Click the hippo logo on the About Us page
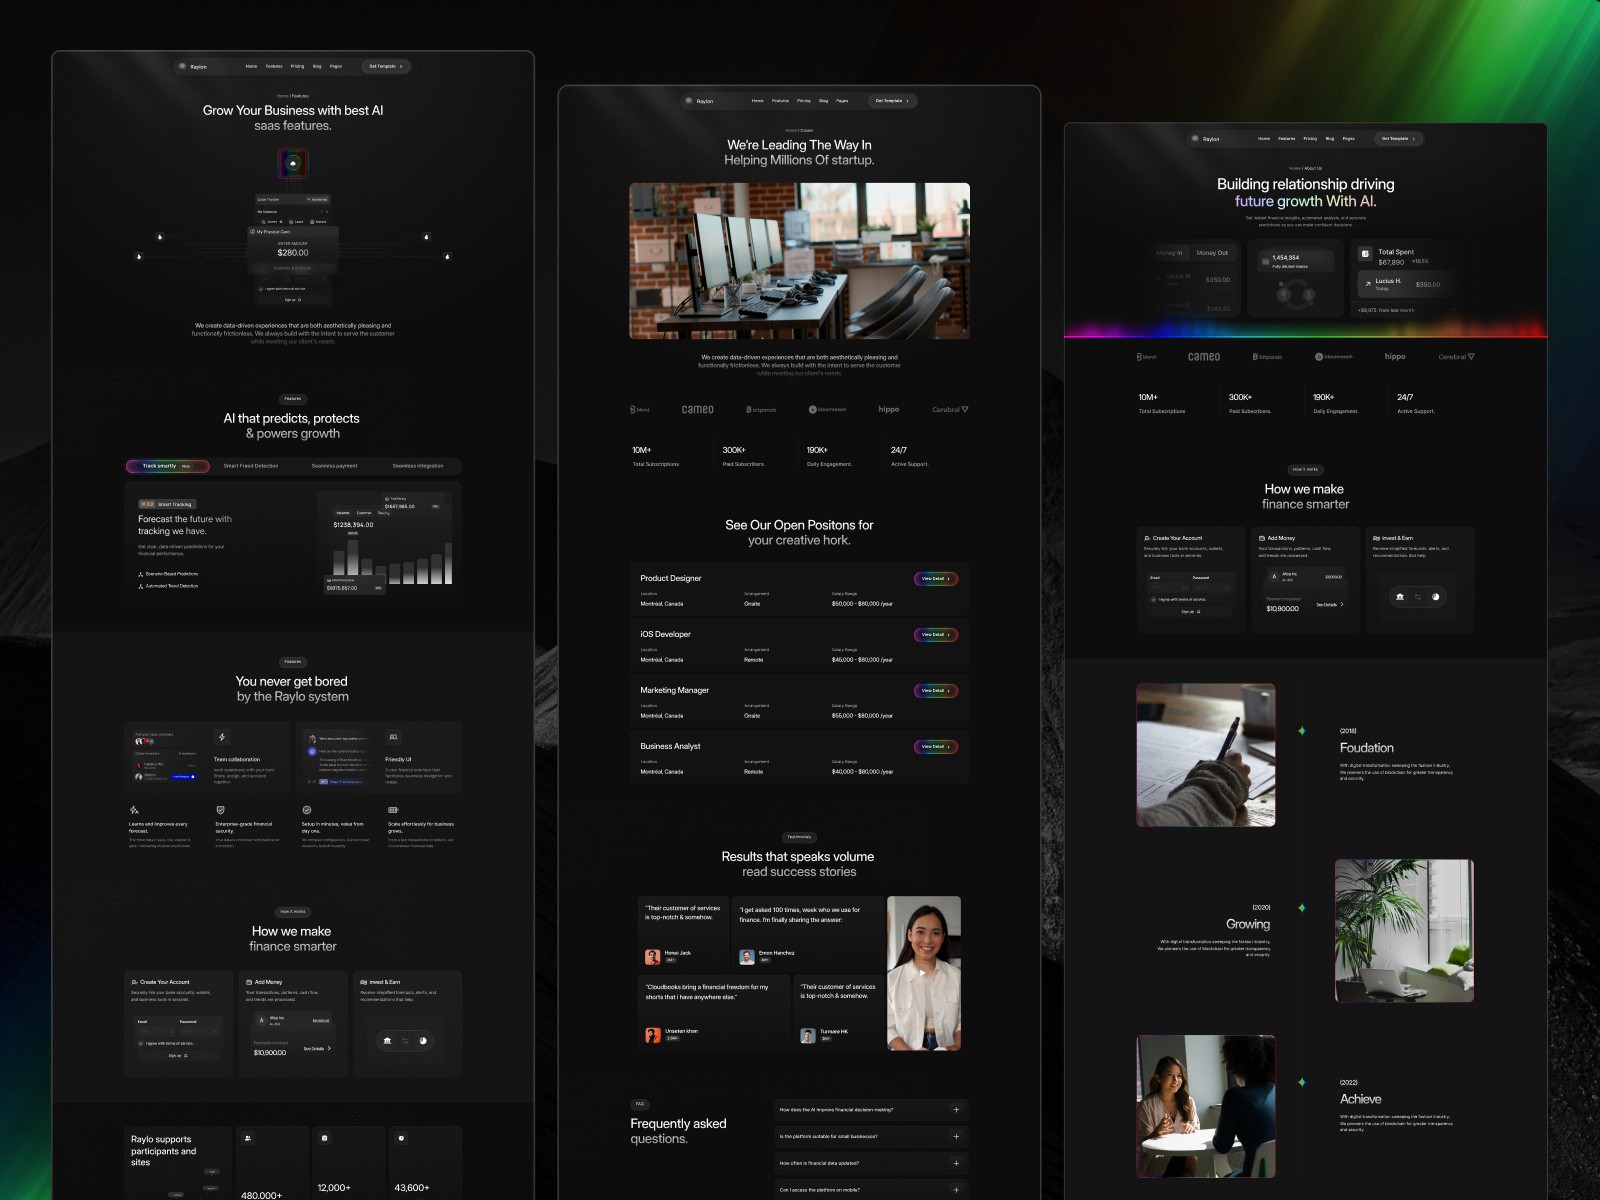The width and height of the screenshot is (1600, 1200). [1395, 357]
